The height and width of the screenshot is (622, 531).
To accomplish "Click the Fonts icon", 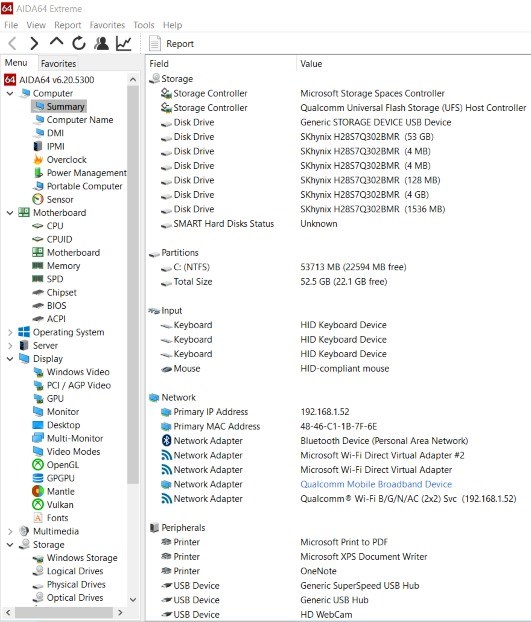I will (x=38, y=518).
